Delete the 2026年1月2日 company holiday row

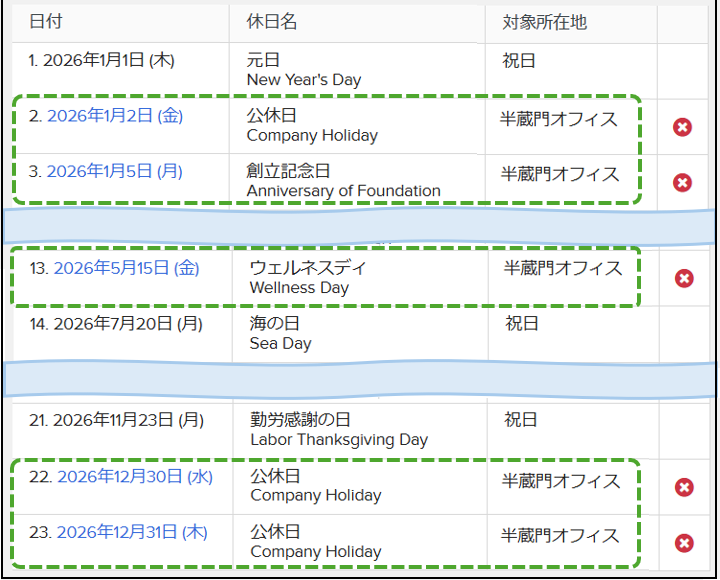click(682, 127)
